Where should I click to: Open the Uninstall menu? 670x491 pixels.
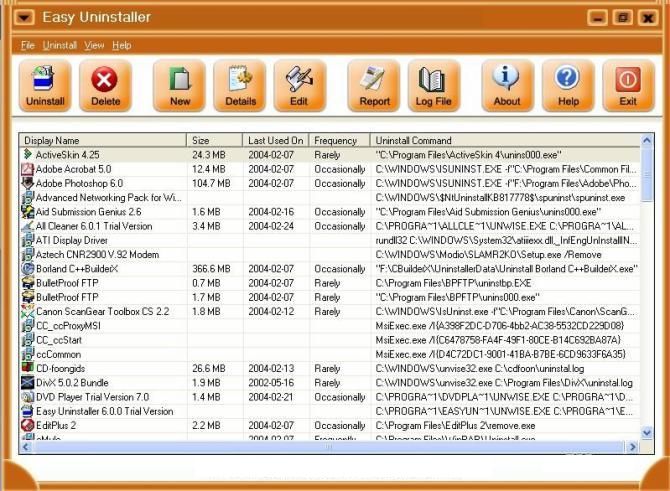point(60,45)
